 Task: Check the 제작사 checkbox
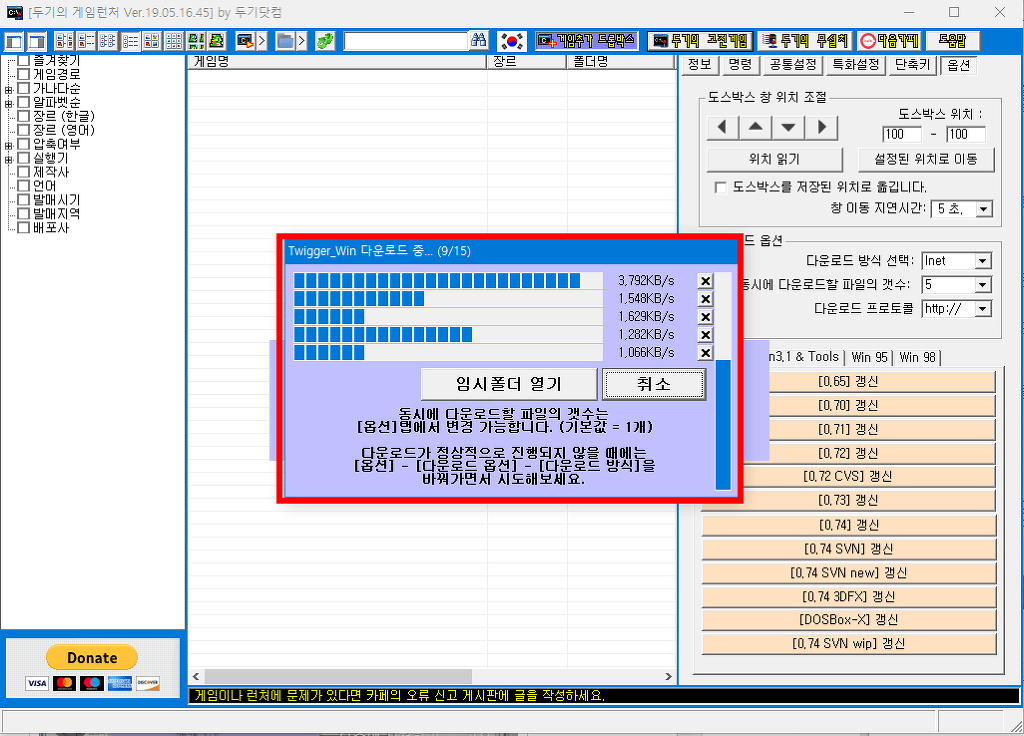(24, 172)
